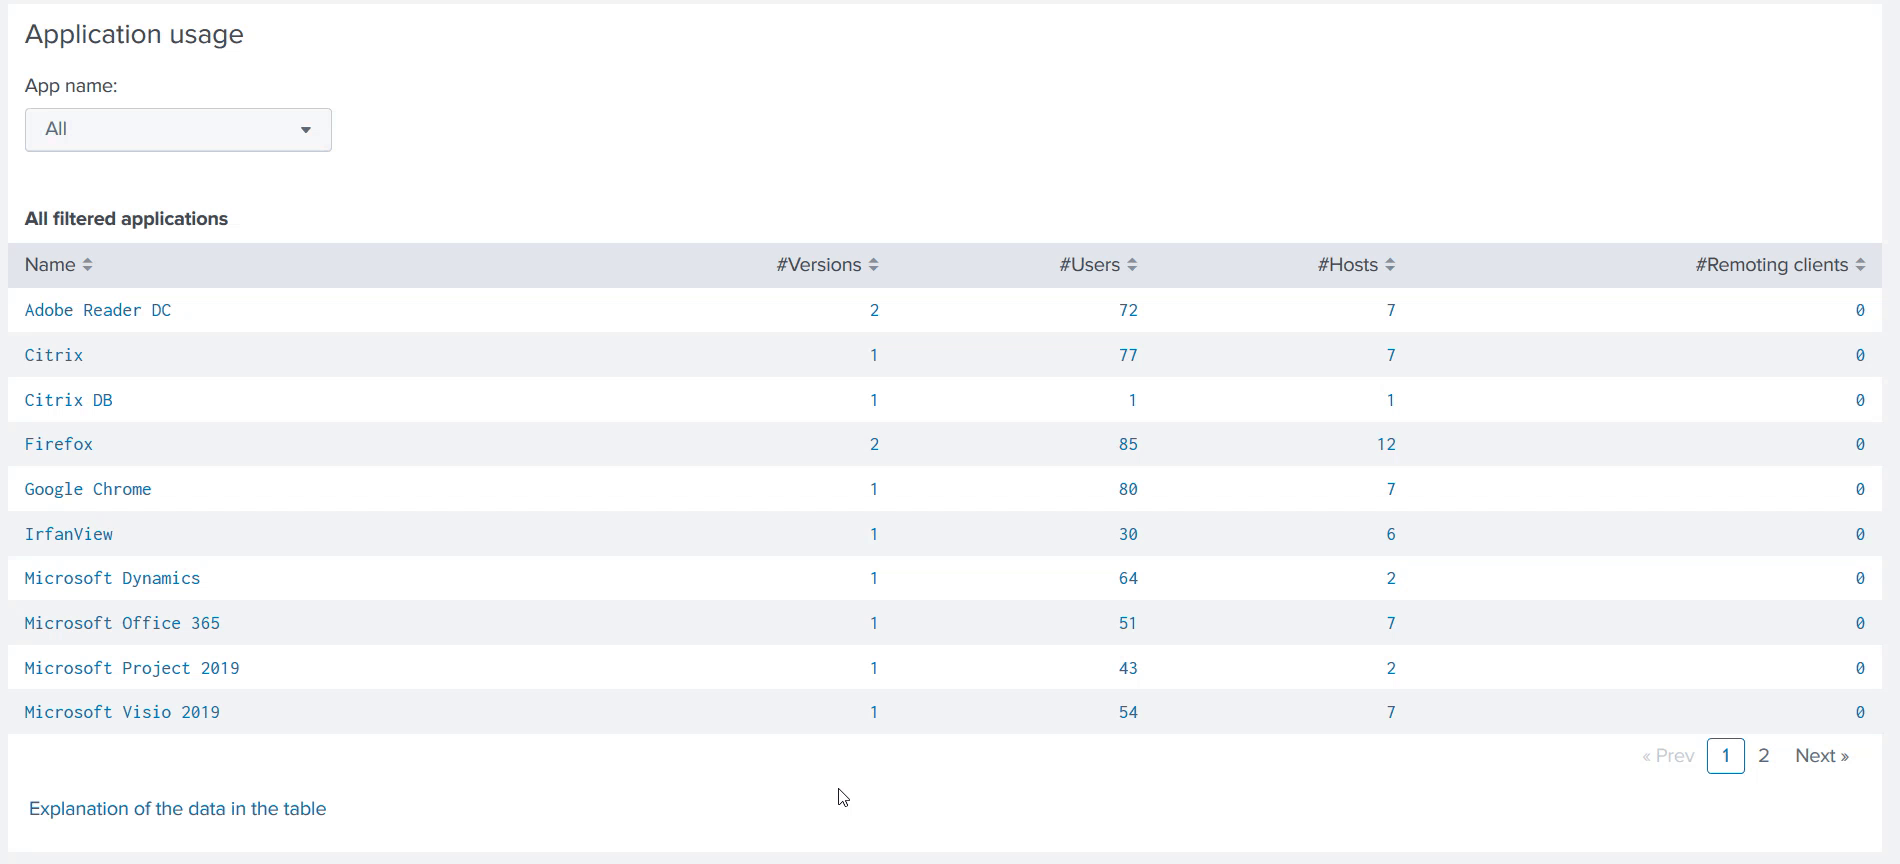The image size is (1900, 864).
Task: Open the Citrix application entry
Action: click(x=54, y=355)
